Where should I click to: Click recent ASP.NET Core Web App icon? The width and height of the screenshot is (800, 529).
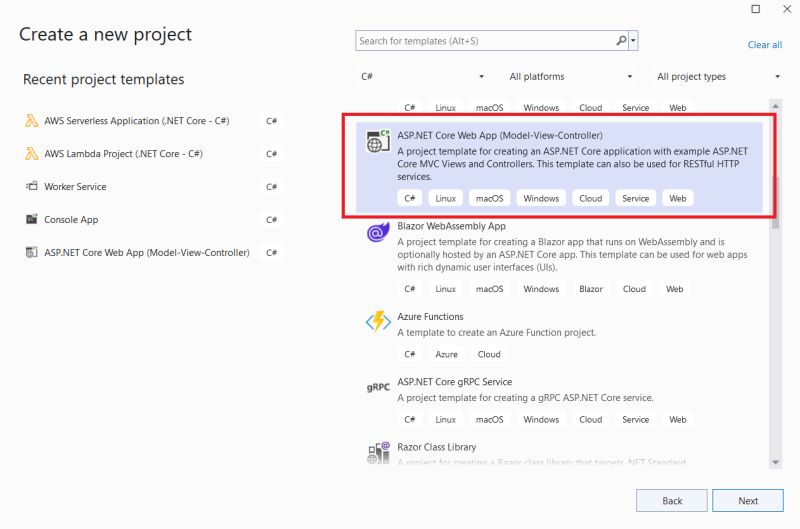pyautogui.click(x=32, y=252)
